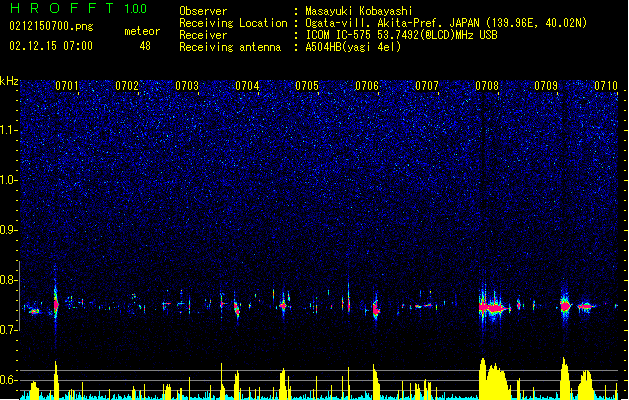
Task: Click the tall meteor echo before 0701
Action: coord(56,305)
